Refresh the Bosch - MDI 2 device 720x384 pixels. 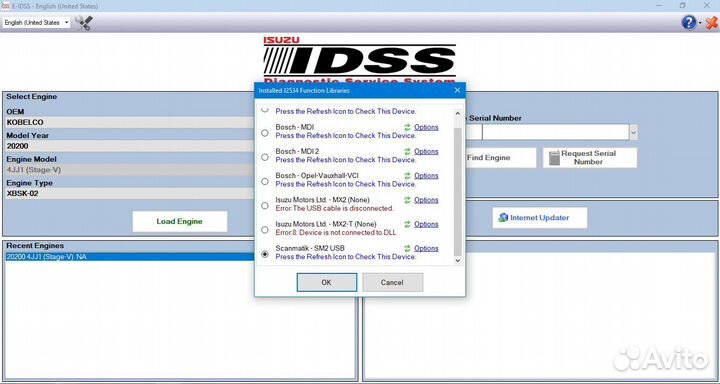pyautogui.click(x=407, y=152)
